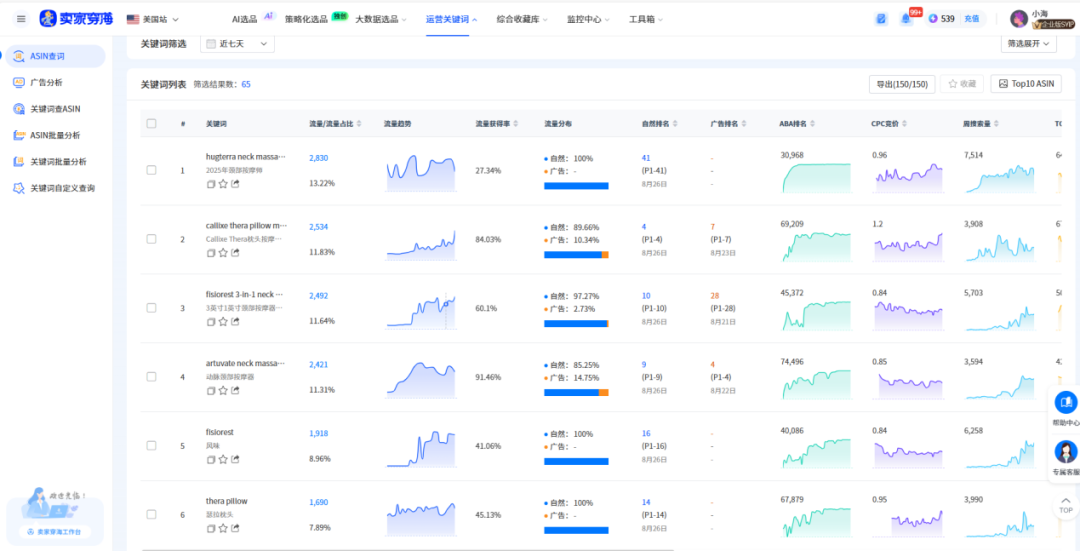1080x551 pixels.
Task: Click 导出(150/150) export button
Action: pos(901,85)
